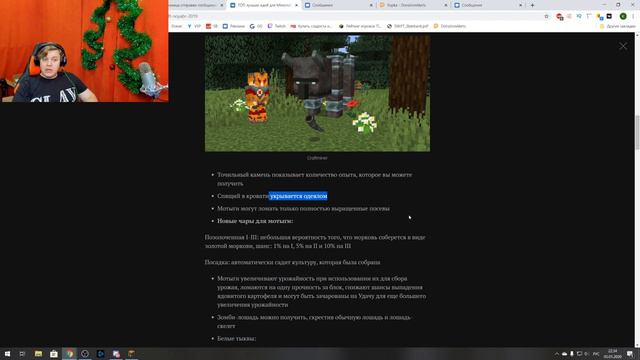Open the blue app icon beside OBS
Image resolution: width=640 pixels, height=360 pixels.
100,354
